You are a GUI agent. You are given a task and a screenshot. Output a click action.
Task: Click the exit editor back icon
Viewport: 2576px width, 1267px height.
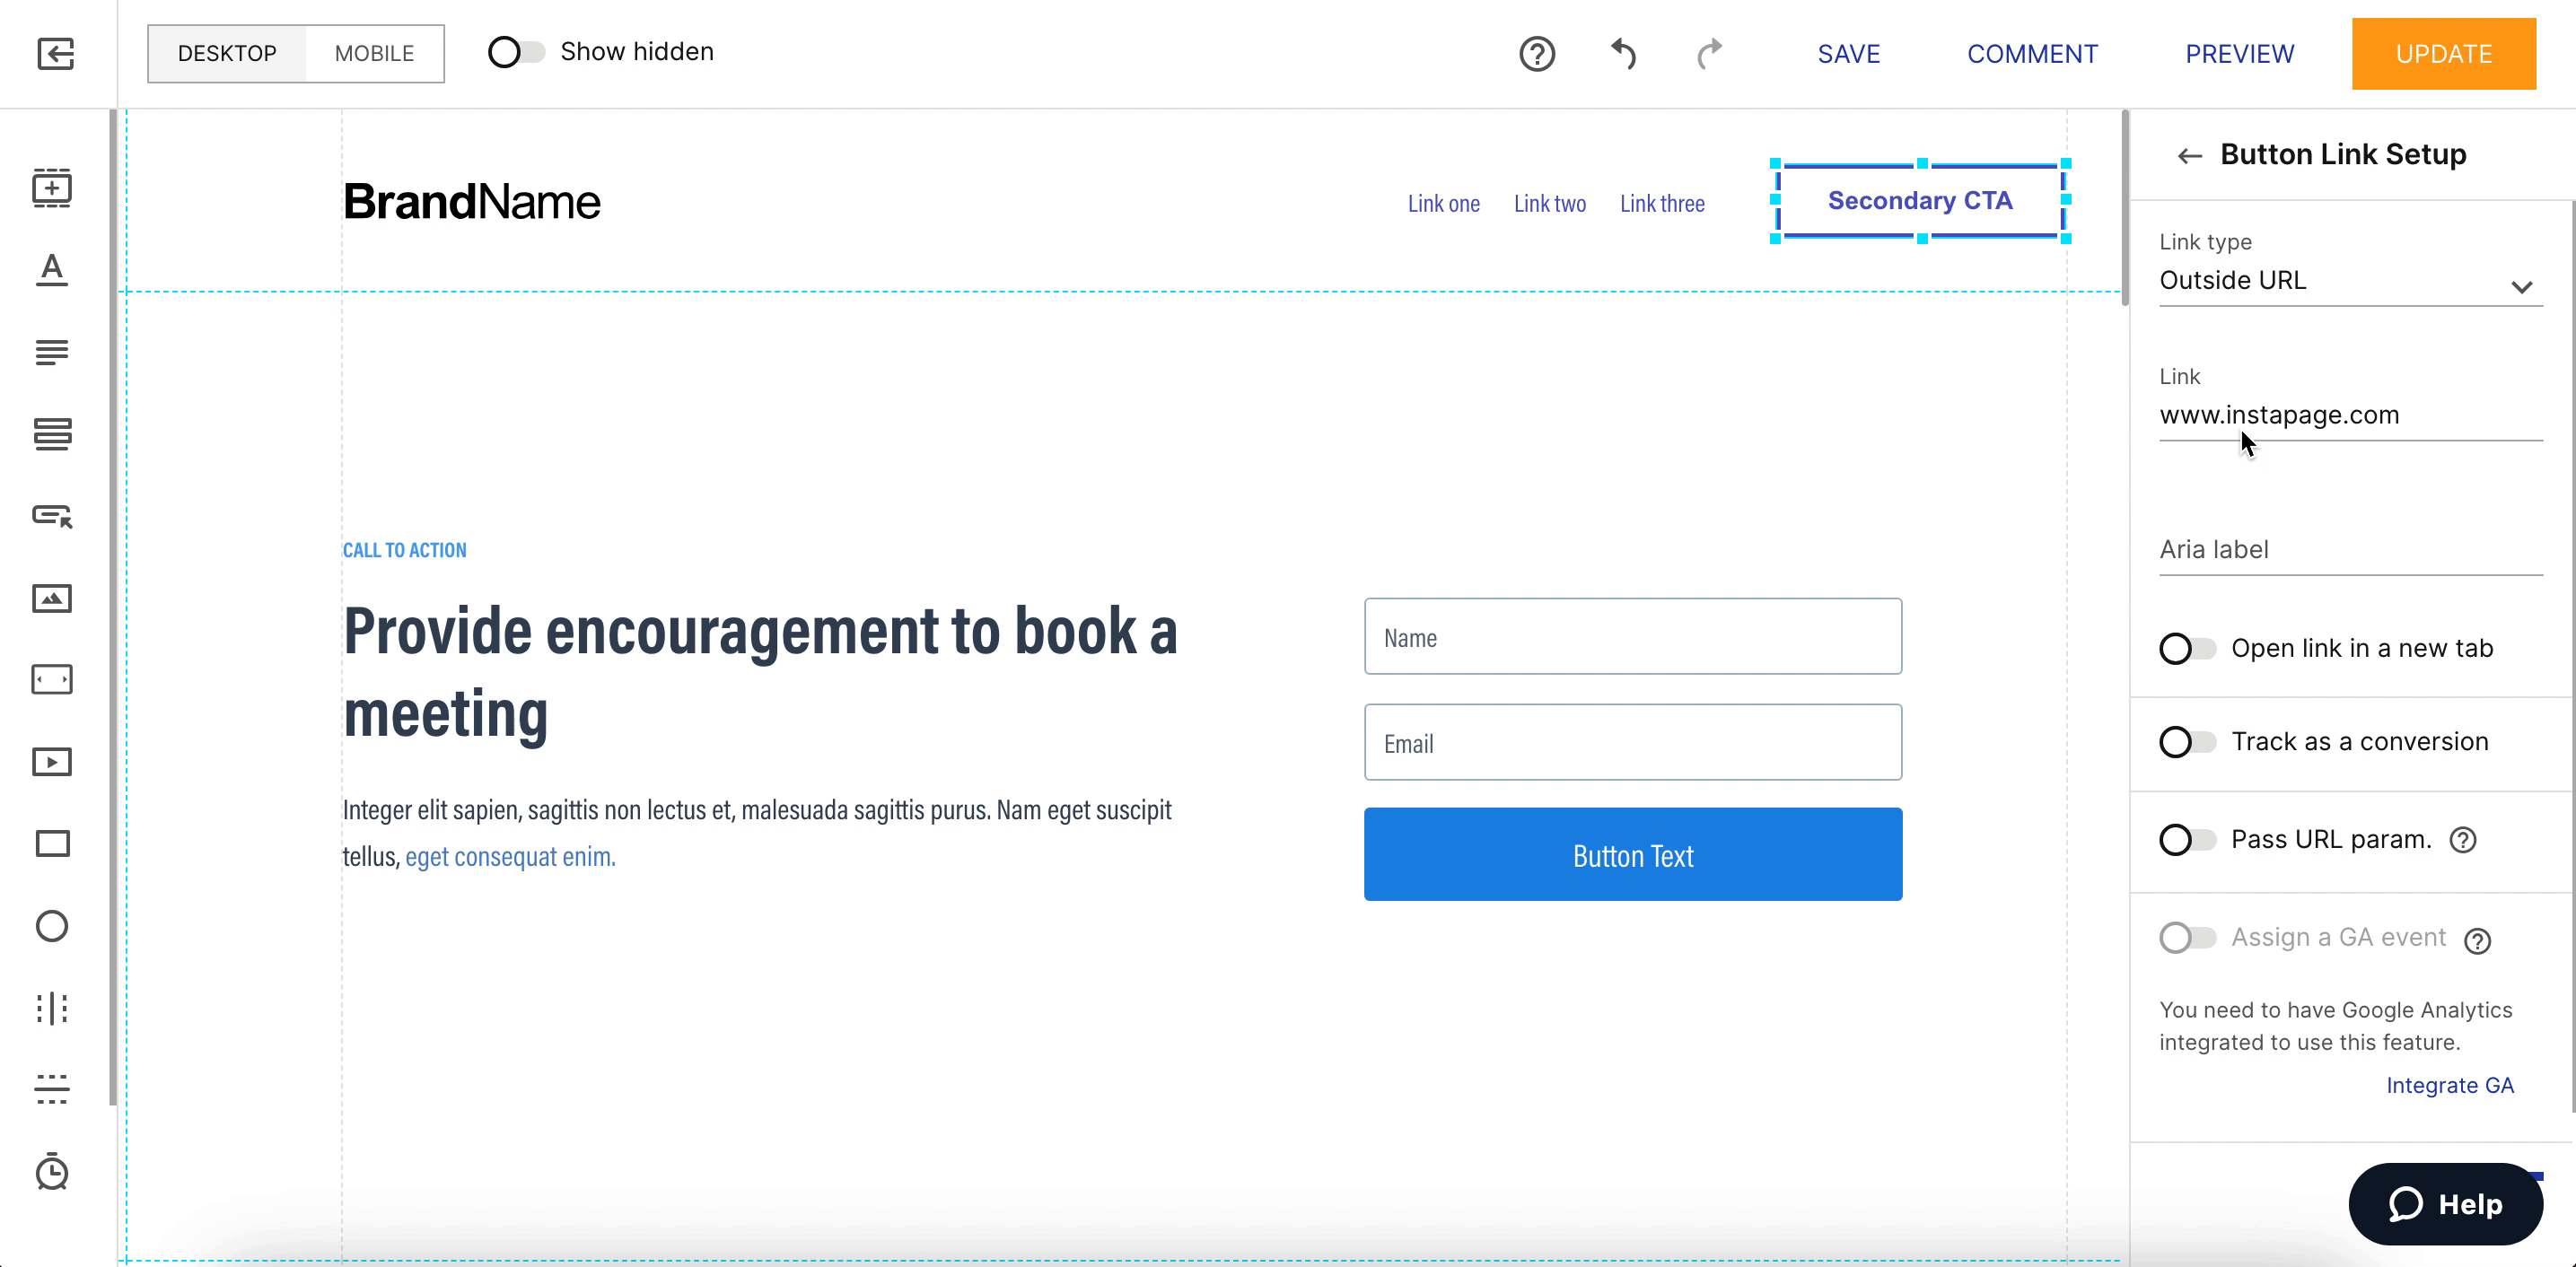[56, 53]
